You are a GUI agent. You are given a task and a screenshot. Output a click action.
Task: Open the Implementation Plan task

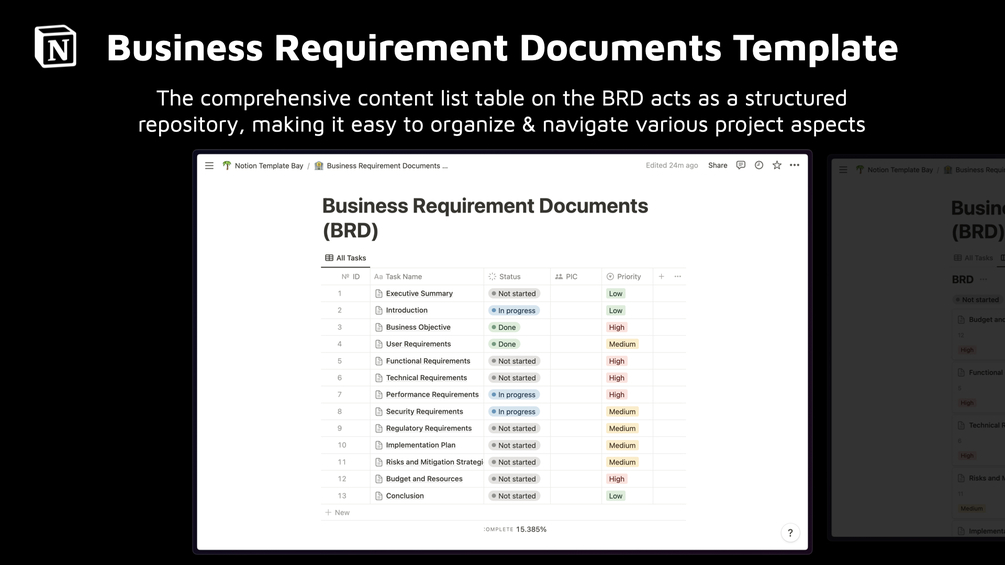420,445
